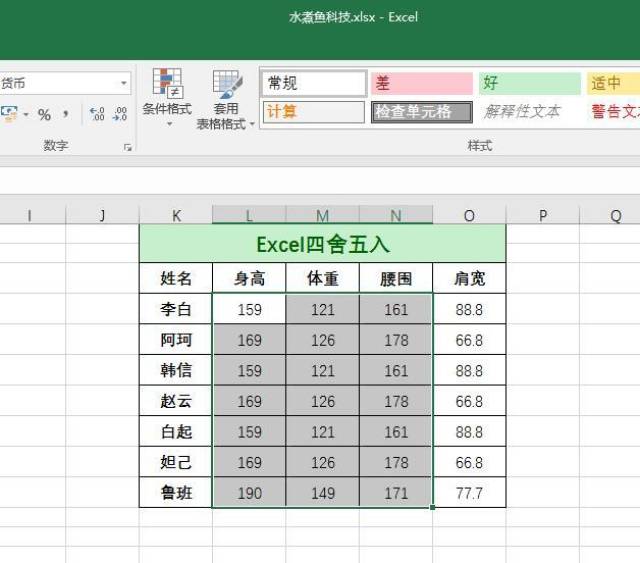The width and height of the screenshot is (640, 563).
Task: Select column header M
Action: coord(322,215)
